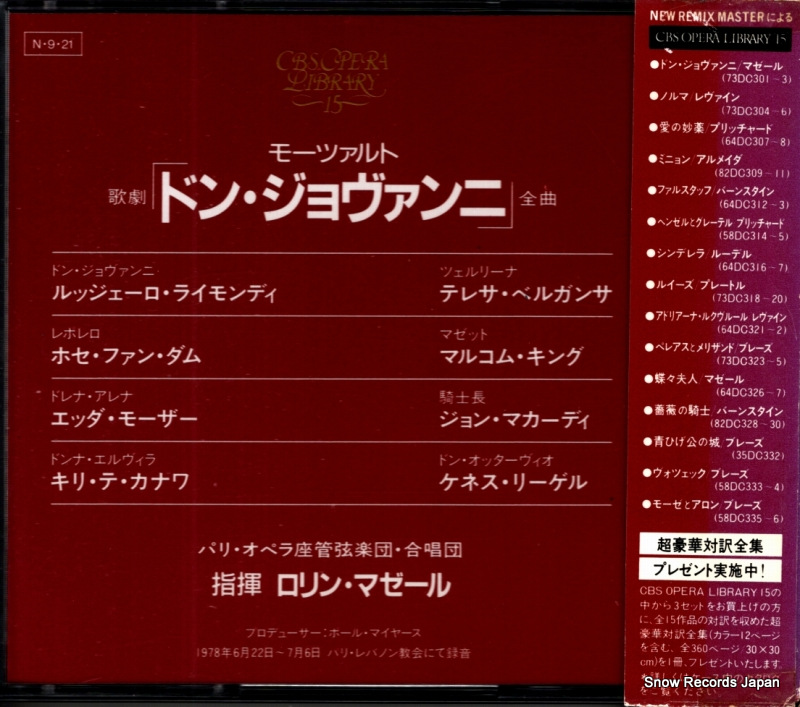Select singer ケネス・リーゲル
The height and width of the screenshot is (707, 800).
pyautogui.click(x=513, y=483)
